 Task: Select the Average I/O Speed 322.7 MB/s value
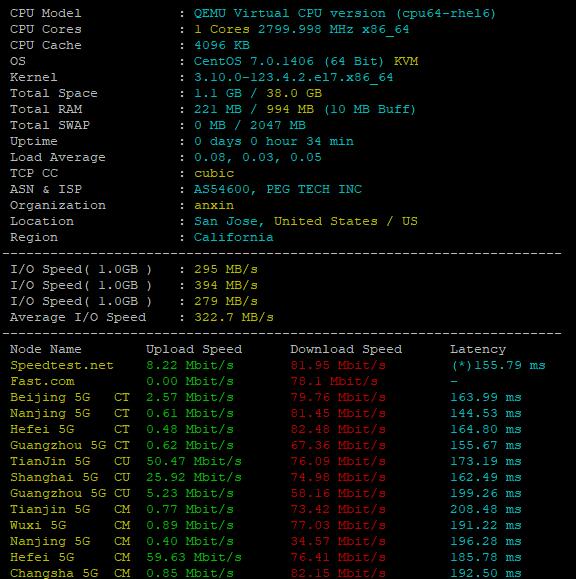(x=234, y=317)
